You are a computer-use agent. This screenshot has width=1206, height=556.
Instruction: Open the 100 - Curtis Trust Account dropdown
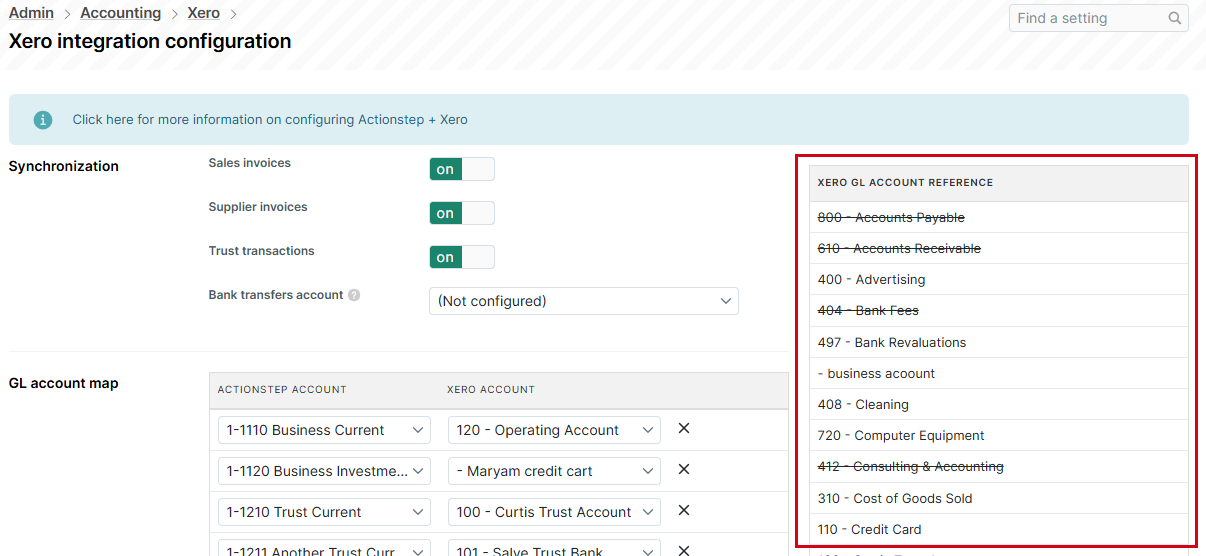[x=554, y=512]
